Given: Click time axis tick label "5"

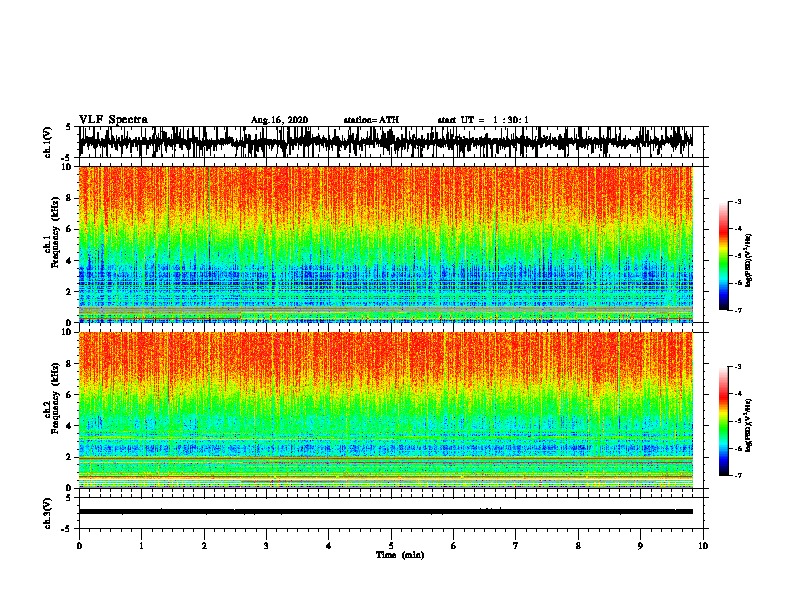Looking at the screenshot, I should tap(391, 546).
